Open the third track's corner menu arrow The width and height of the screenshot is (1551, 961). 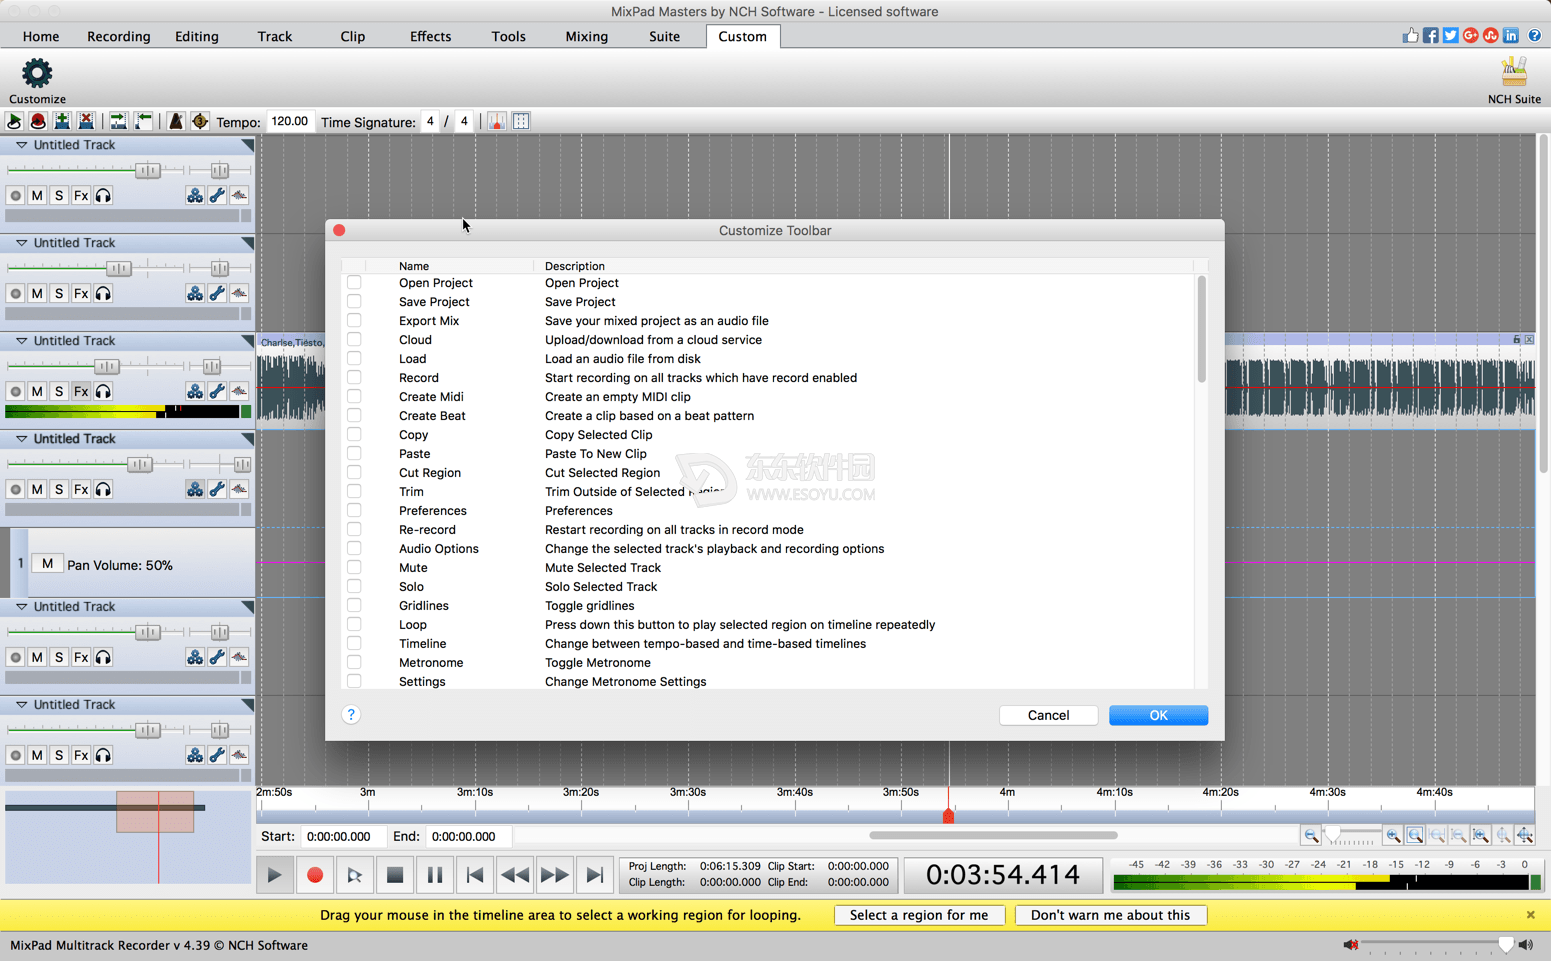[247, 341]
